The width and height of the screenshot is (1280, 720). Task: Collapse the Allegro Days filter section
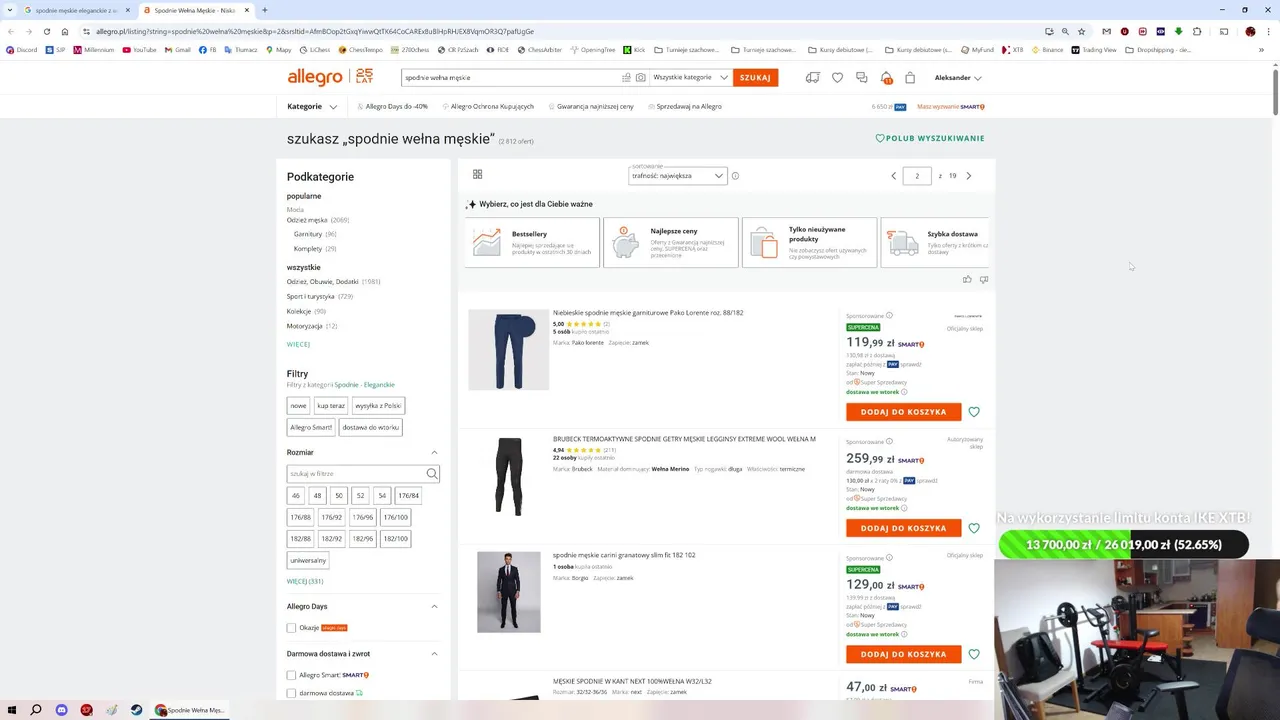[x=434, y=606]
